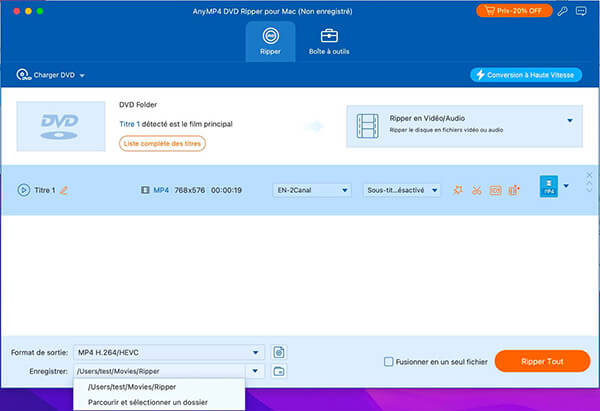The width and height of the screenshot is (600, 411).
Task: Expand the format arrow beside the MP4 icon
Action: 566,186
